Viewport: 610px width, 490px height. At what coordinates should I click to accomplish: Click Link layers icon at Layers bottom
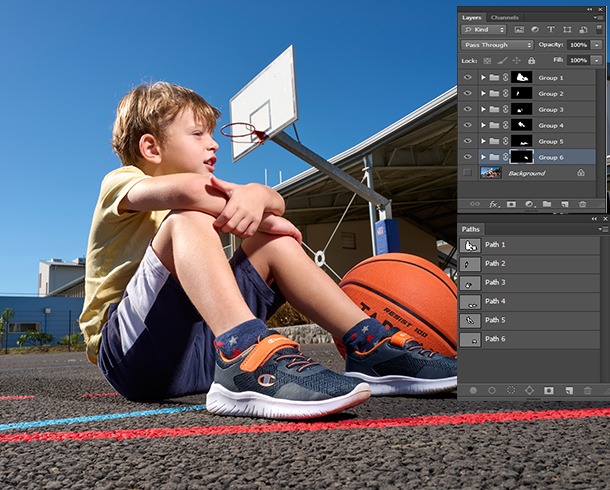tap(475, 204)
